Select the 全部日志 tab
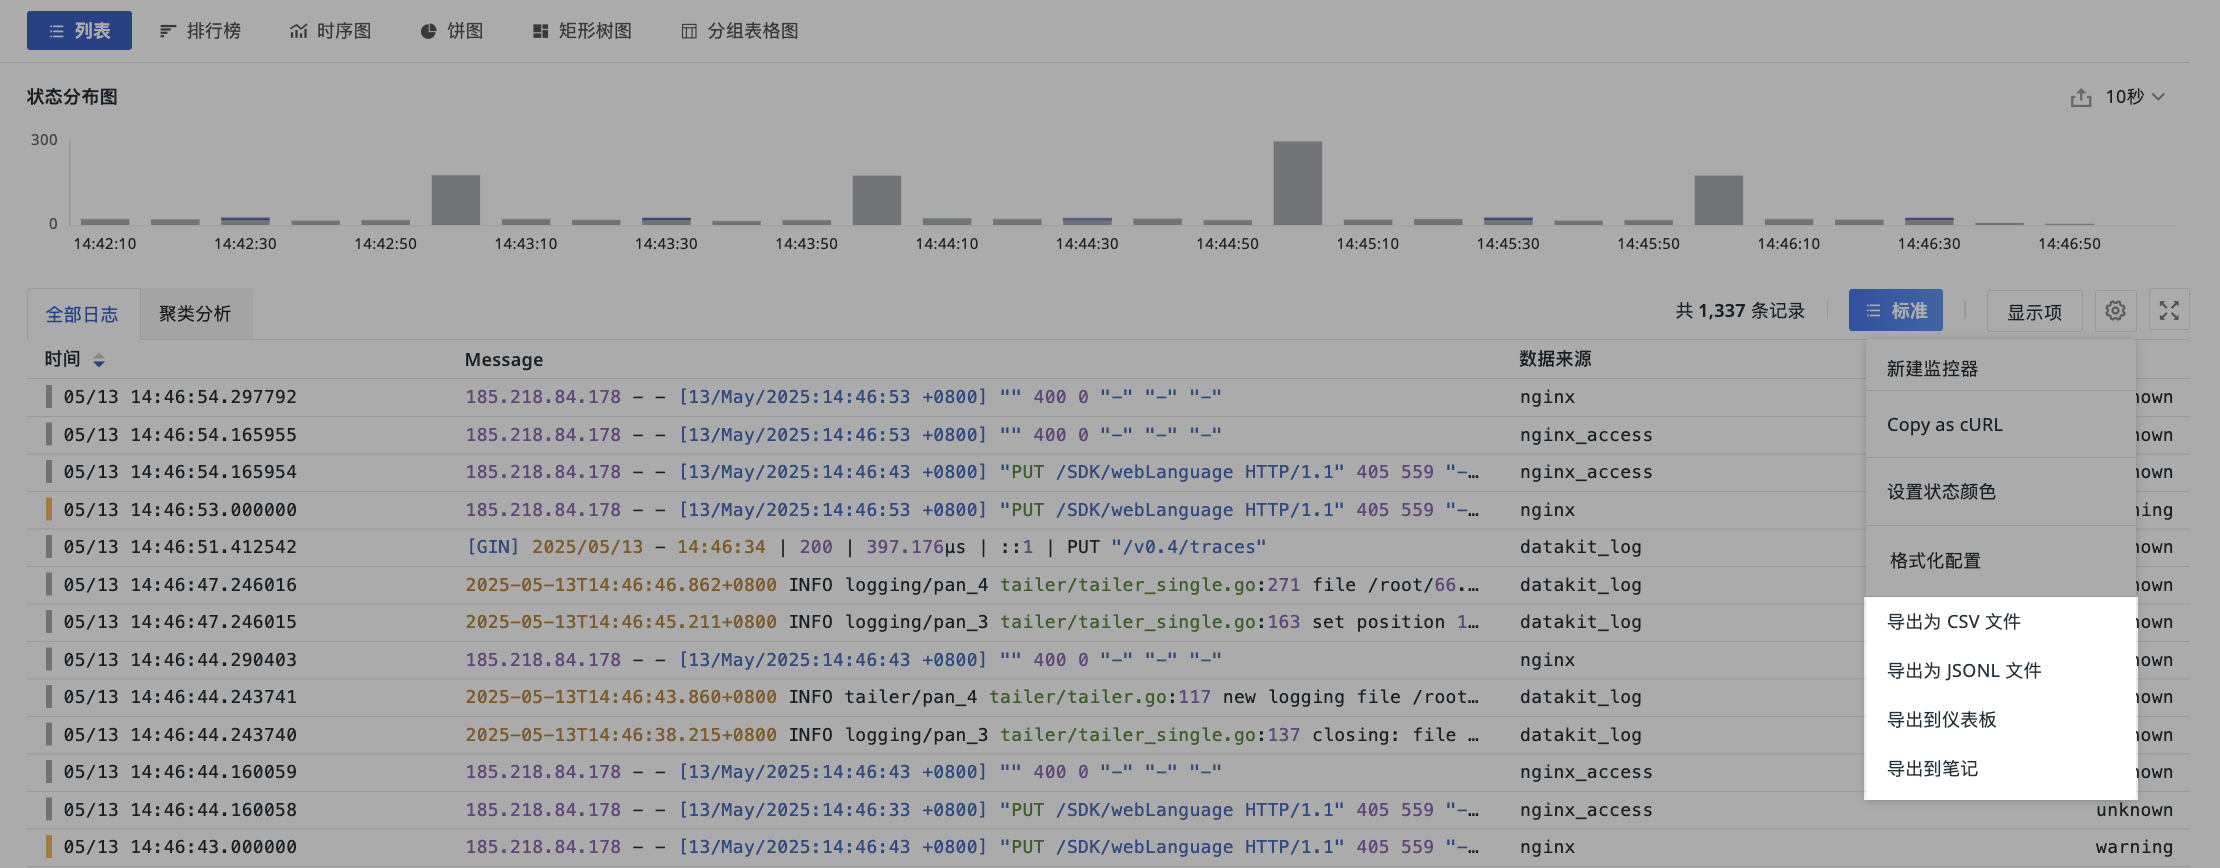The width and height of the screenshot is (2220, 868). coord(82,314)
